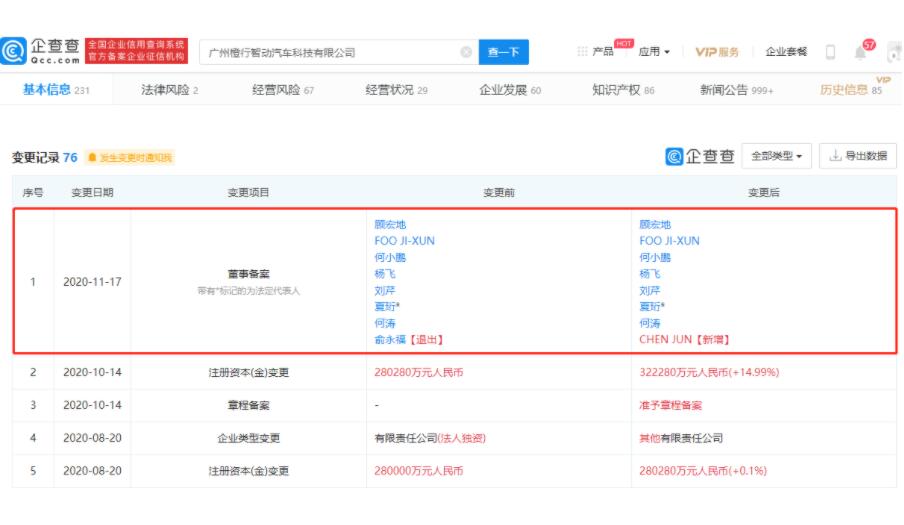Switch to the 历史信息 tab

click(851, 89)
